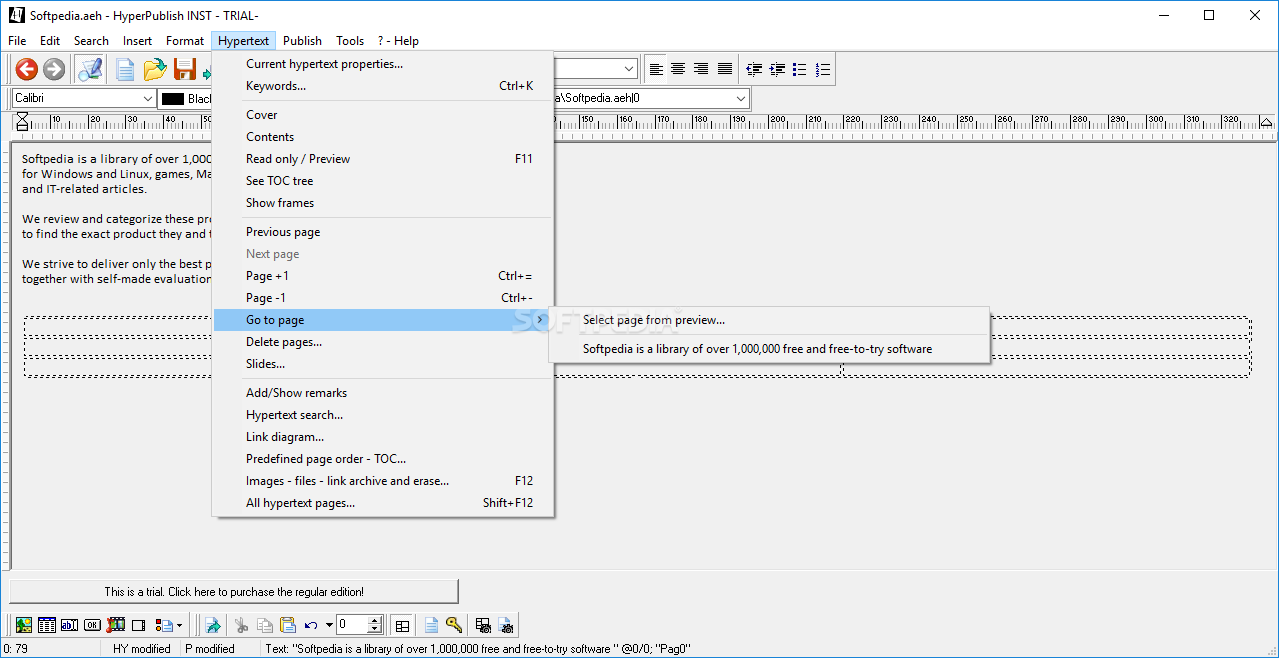Toggle the edit mode pen icon

(91, 69)
